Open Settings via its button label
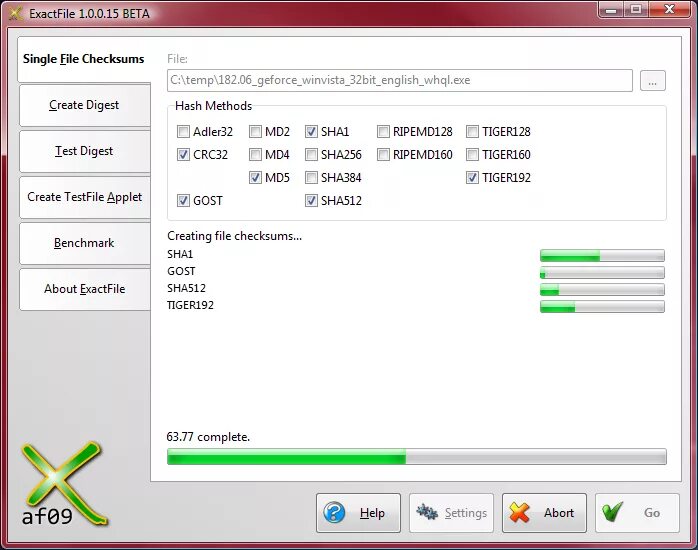The width and height of the screenshot is (698, 550). pyautogui.click(x=466, y=513)
